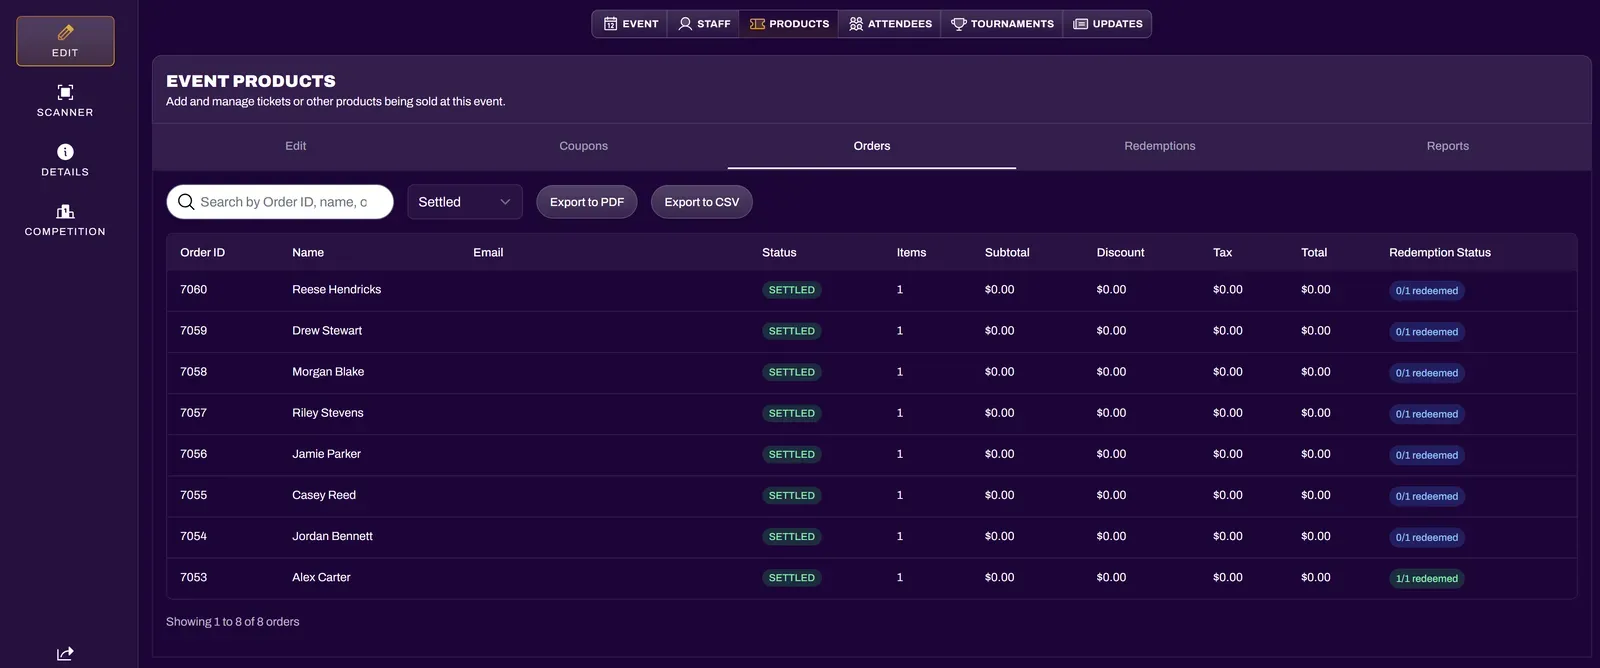The width and height of the screenshot is (1600, 668).
Task: Open order 7054
Action: tap(194, 536)
